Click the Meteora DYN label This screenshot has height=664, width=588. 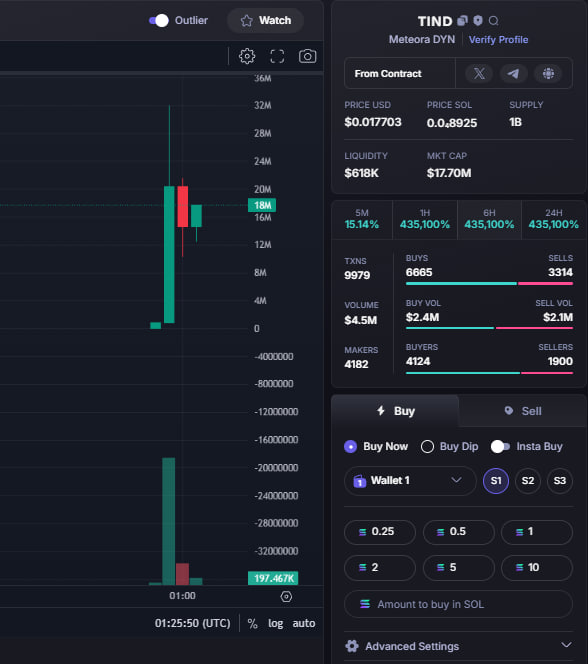click(x=422, y=39)
